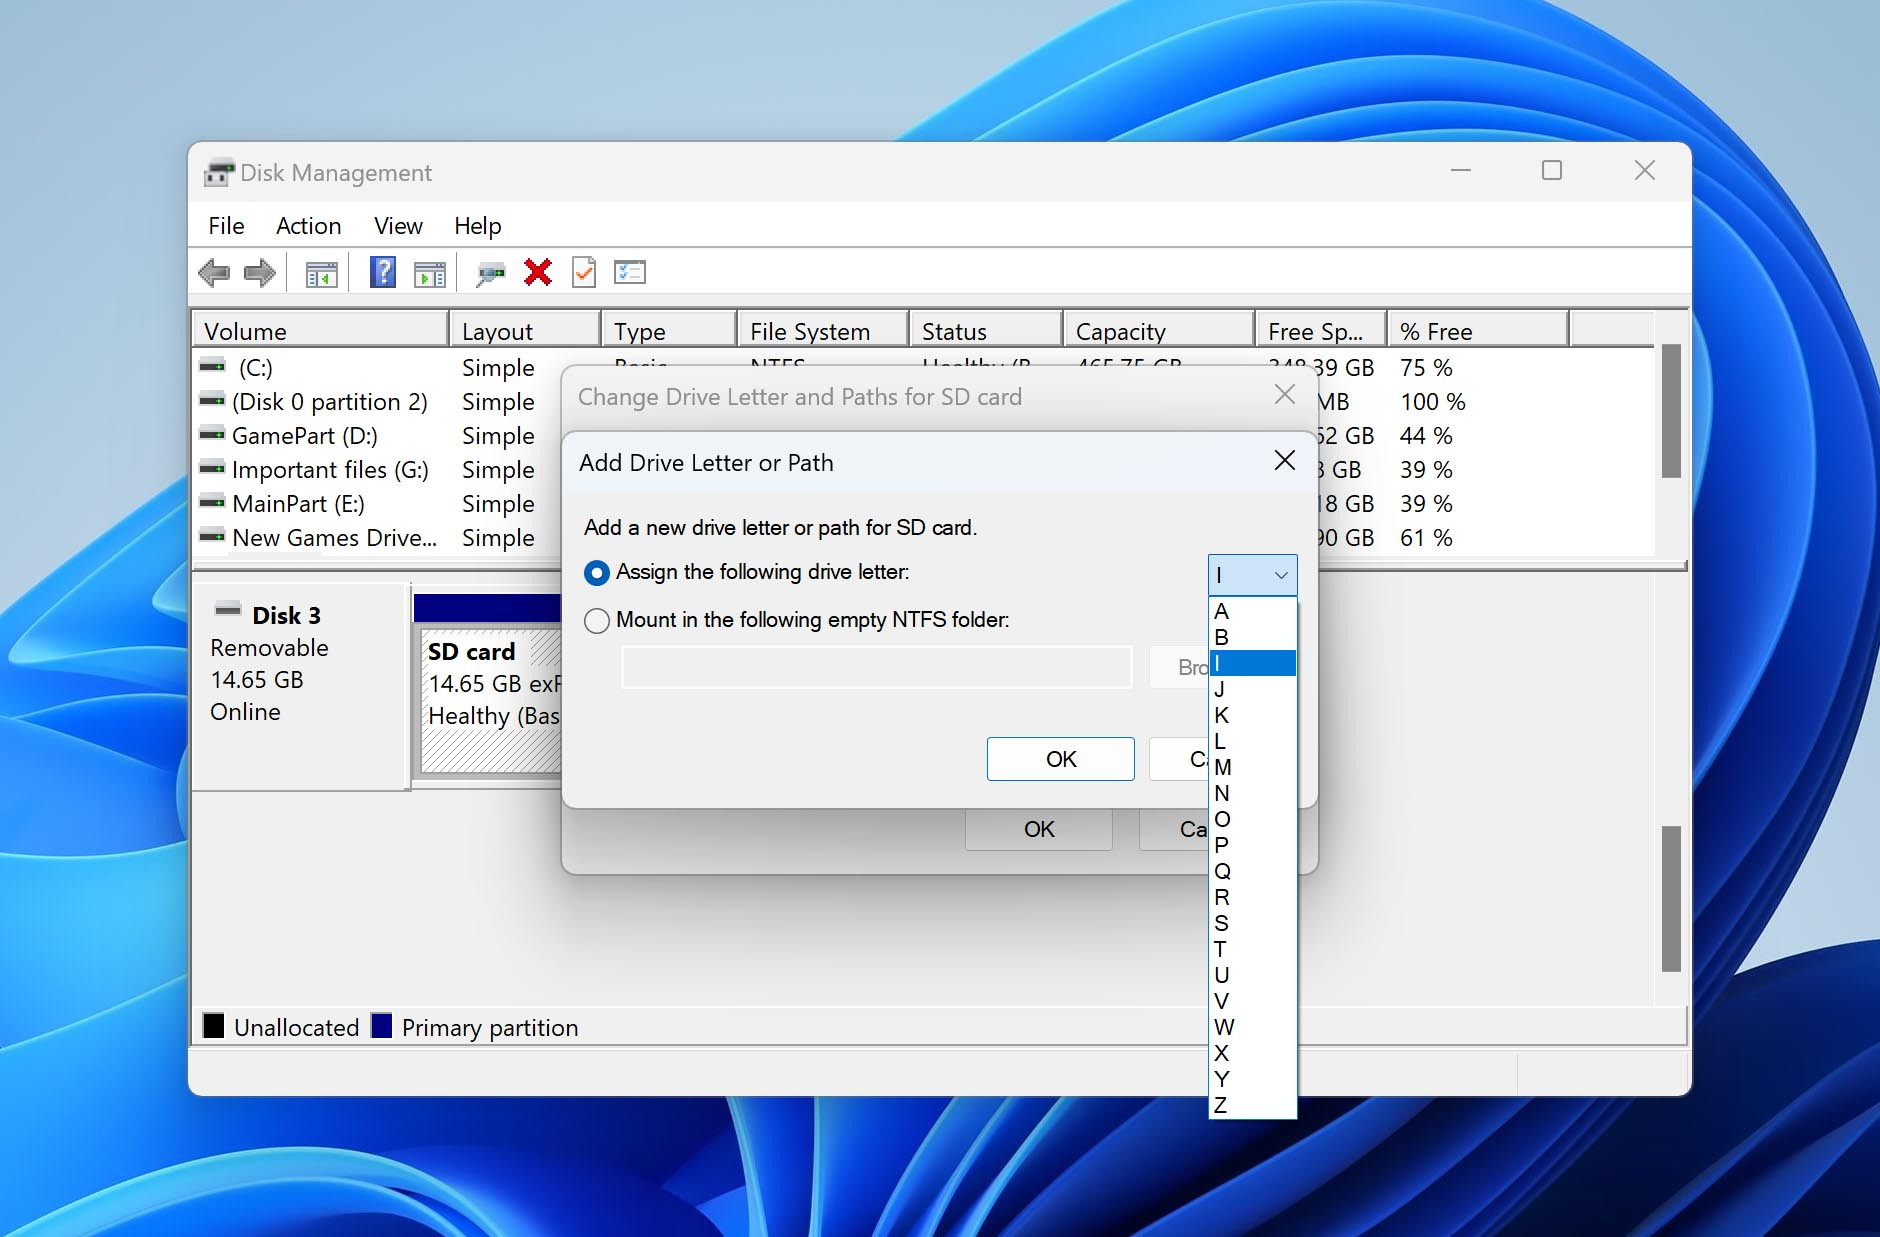
Task: Open the File menu
Action: [226, 226]
